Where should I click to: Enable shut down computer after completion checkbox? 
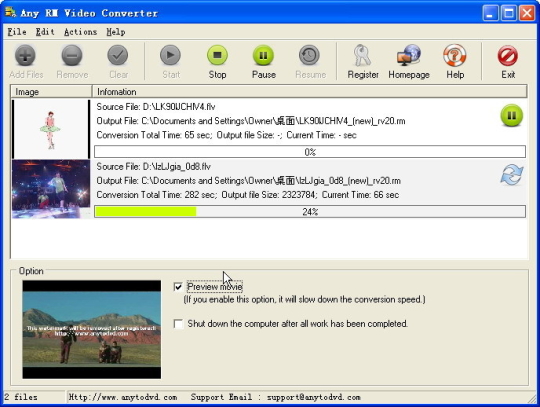(178, 324)
